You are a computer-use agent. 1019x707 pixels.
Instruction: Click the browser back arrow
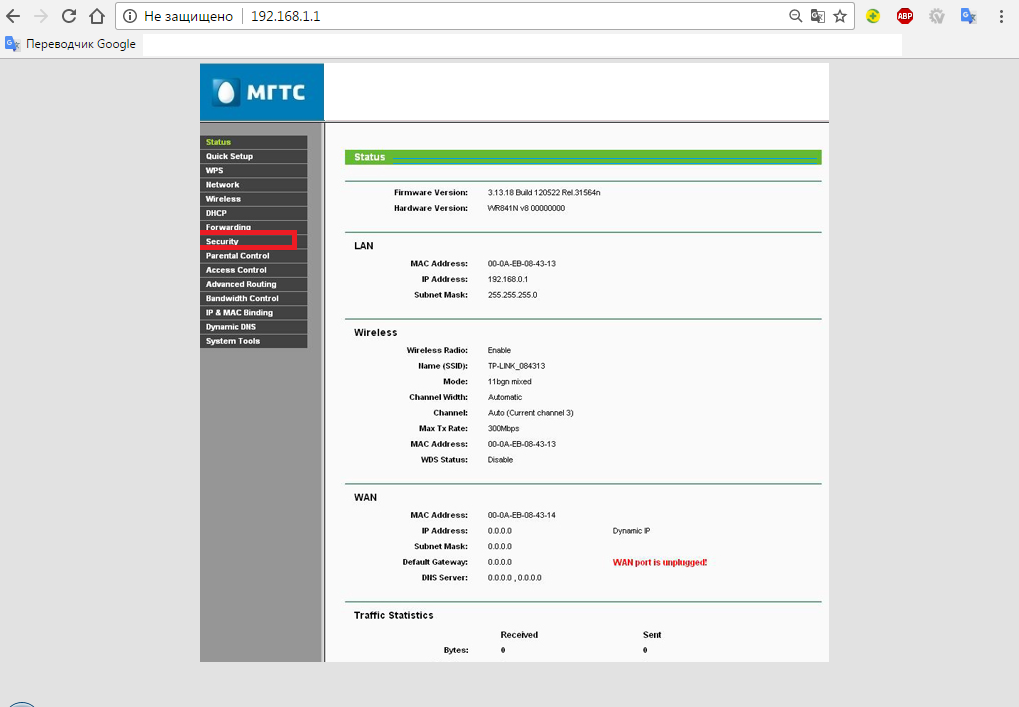click(x=14, y=16)
